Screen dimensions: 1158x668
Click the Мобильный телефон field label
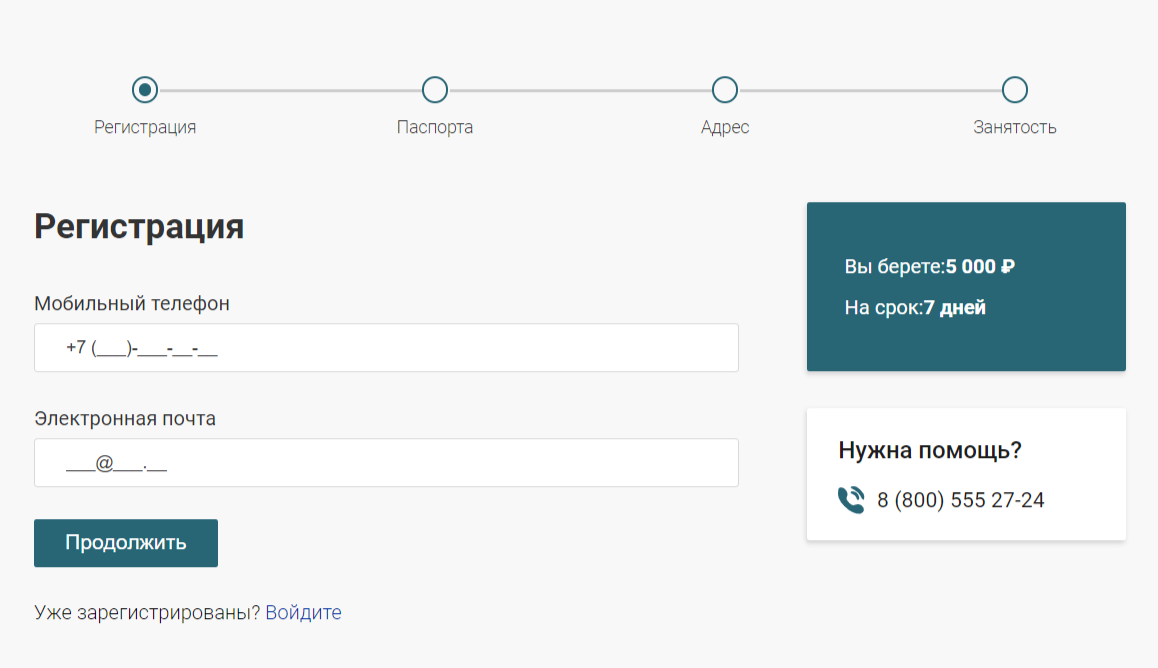tap(132, 303)
